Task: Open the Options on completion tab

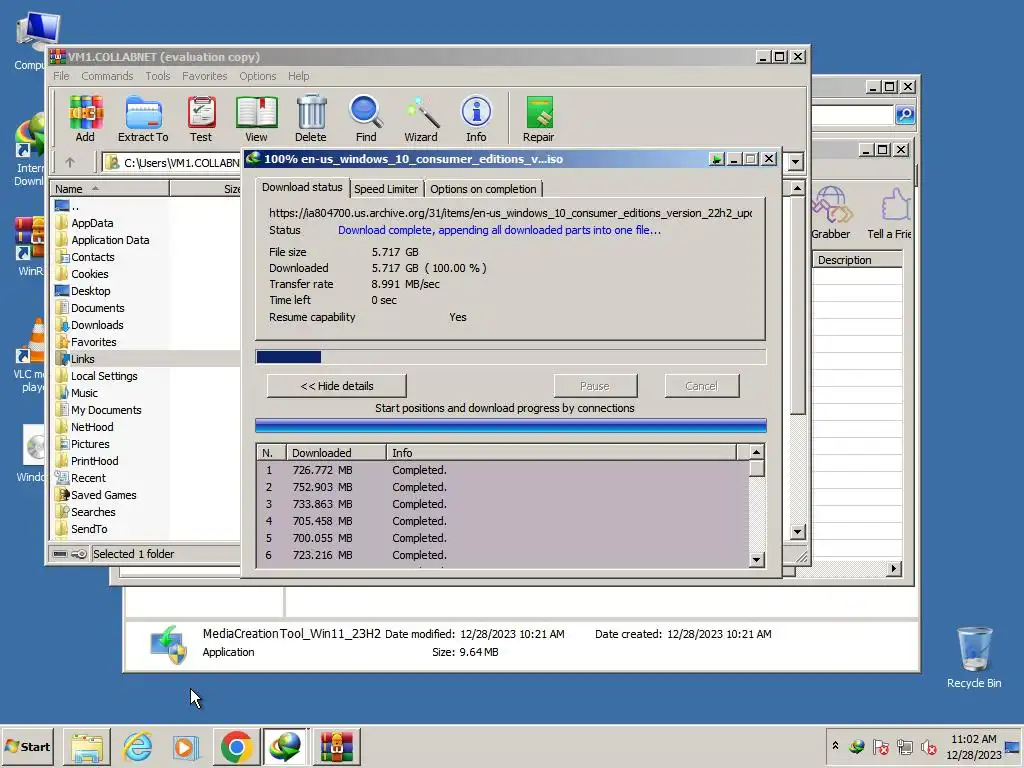Action: point(483,189)
